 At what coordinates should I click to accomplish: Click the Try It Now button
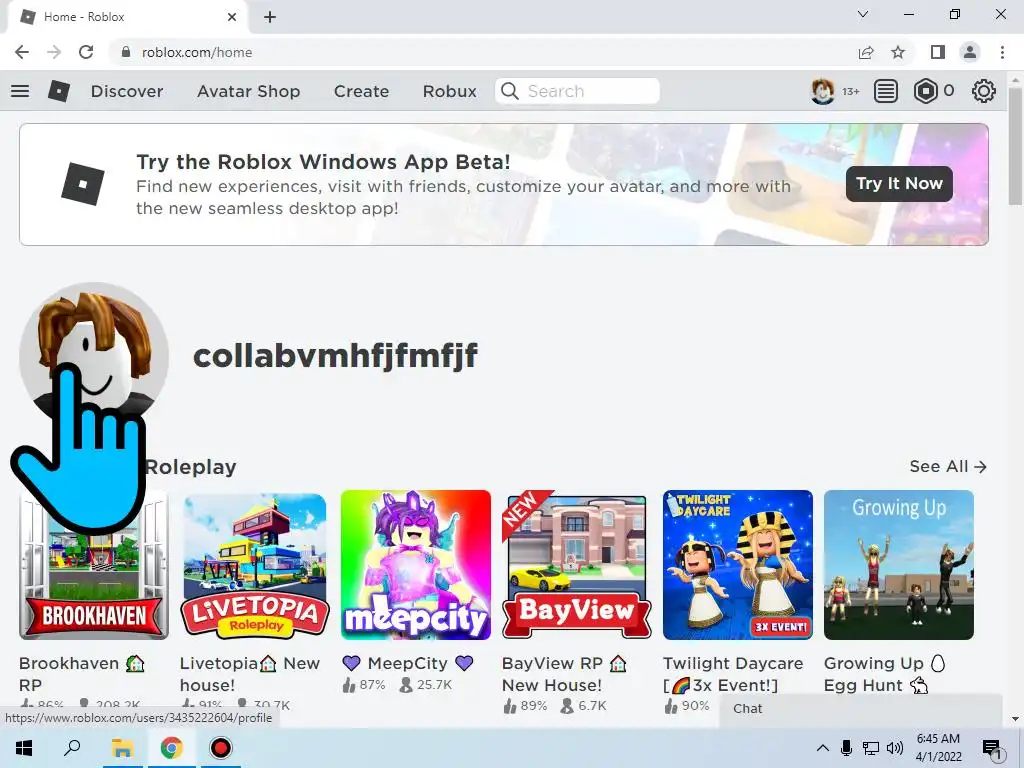tap(899, 184)
